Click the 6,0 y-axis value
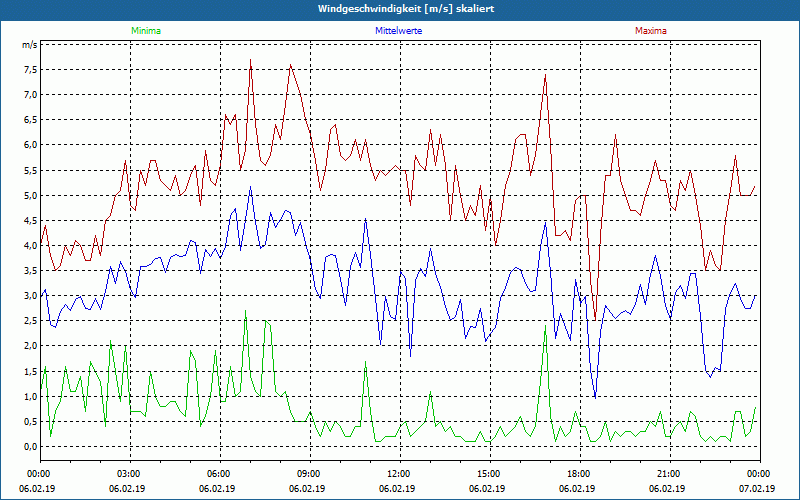Image resolution: width=800 pixels, height=500 pixels. point(31,145)
